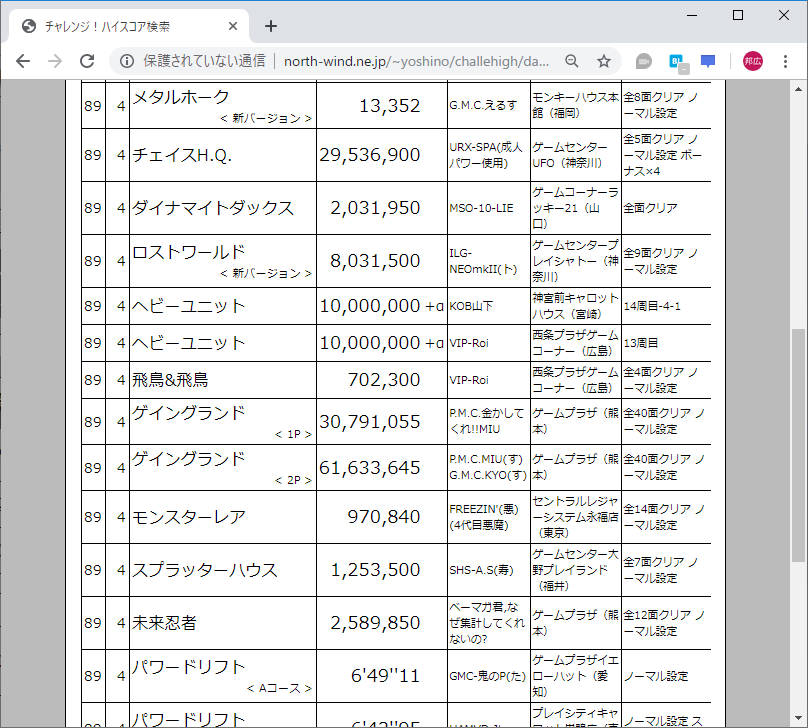Maximize the browser window
This screenshot has height=728, width=808.
[x=738, y=15]
